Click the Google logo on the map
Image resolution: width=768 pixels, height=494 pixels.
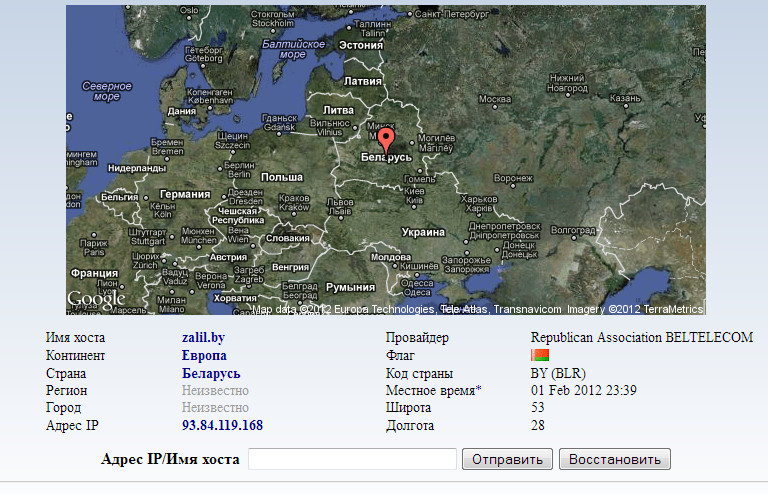pyautogui.click(x=96, y=298)
